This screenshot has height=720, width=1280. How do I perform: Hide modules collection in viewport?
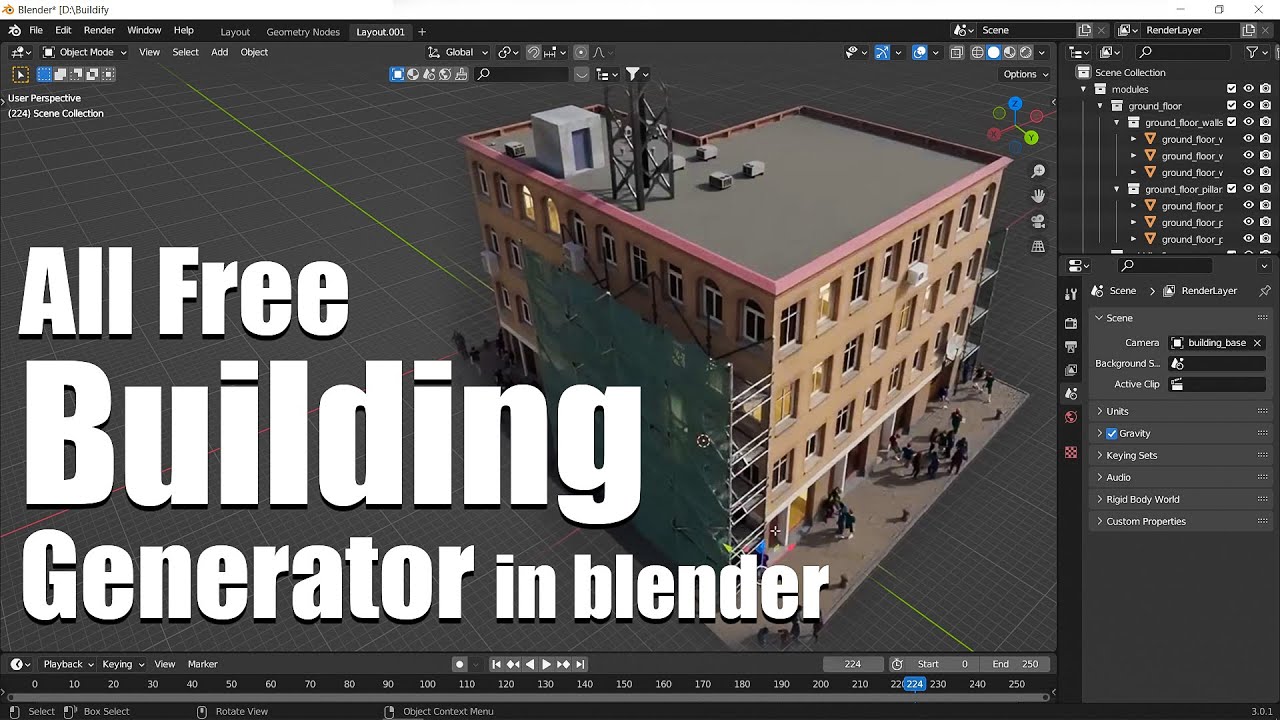coord(1248,89)
